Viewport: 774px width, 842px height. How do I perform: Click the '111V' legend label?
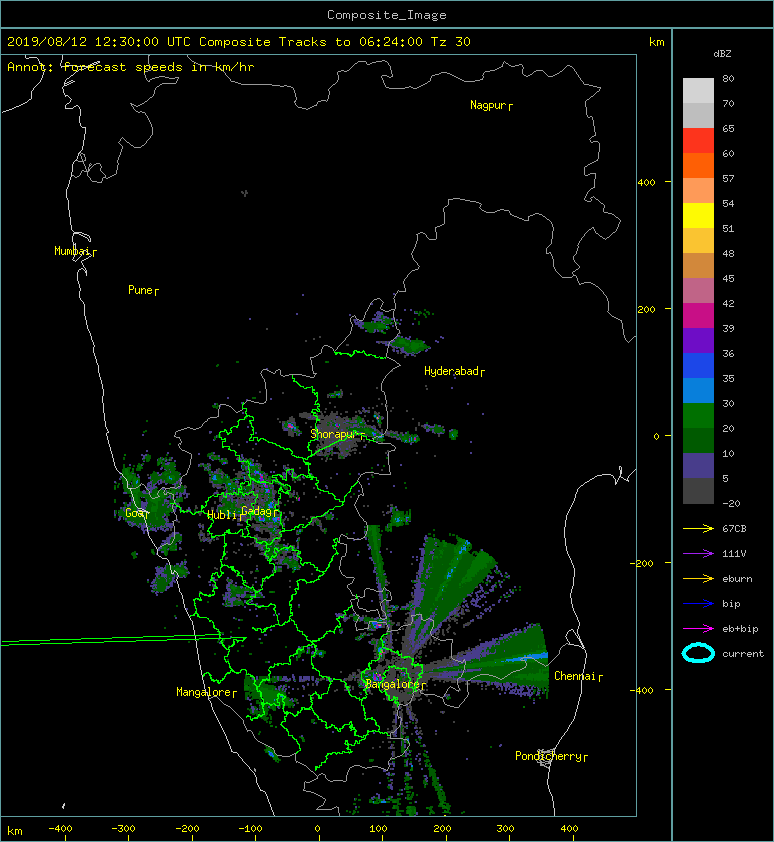pyautogui.click(x=734, y=554)
